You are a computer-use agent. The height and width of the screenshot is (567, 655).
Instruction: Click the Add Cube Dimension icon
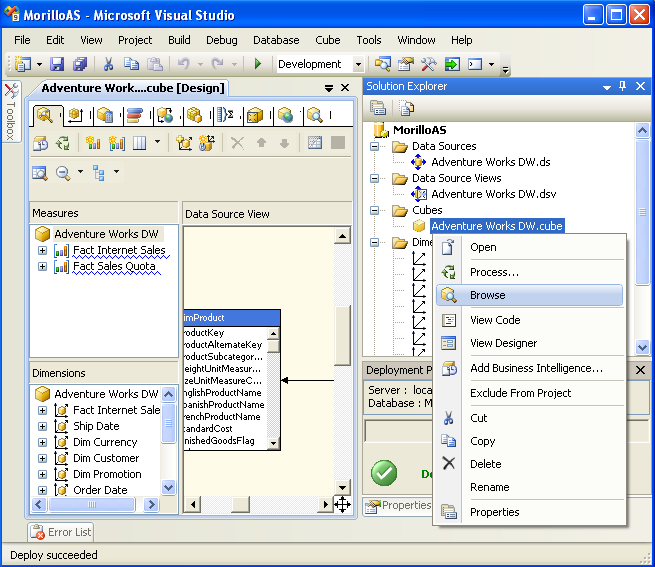coord(184,143)
